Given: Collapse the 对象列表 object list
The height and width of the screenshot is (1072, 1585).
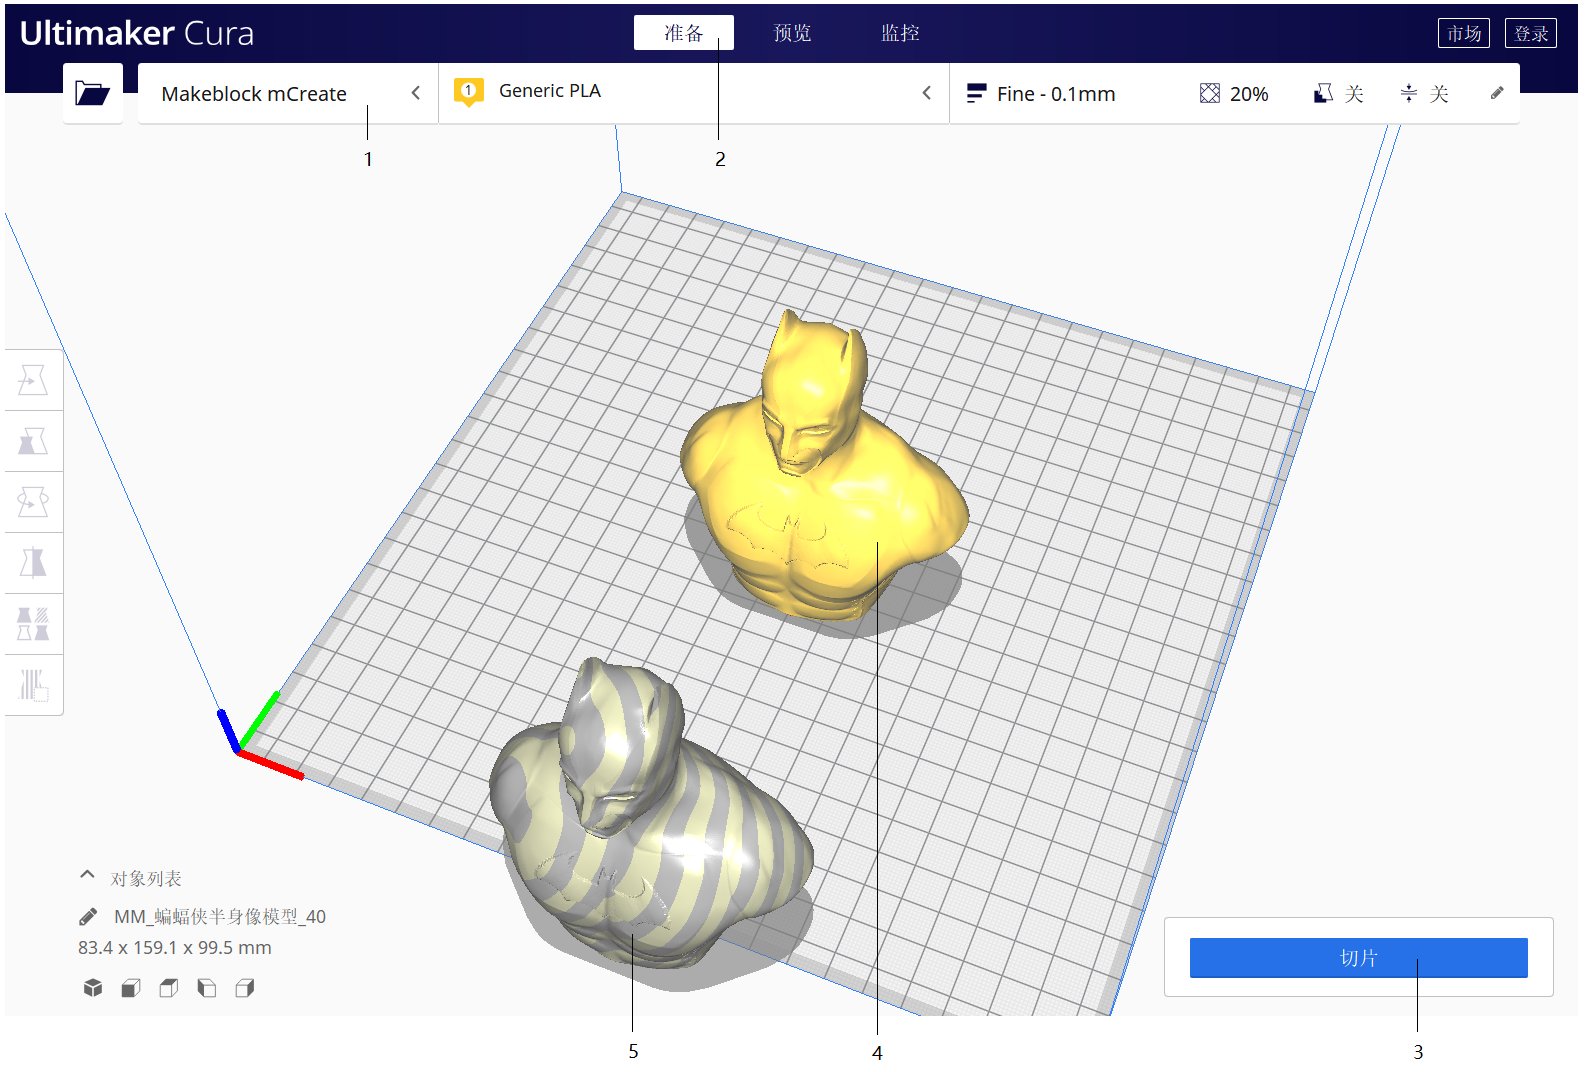Looking at the screenshot, I should [x=87, y=875].
